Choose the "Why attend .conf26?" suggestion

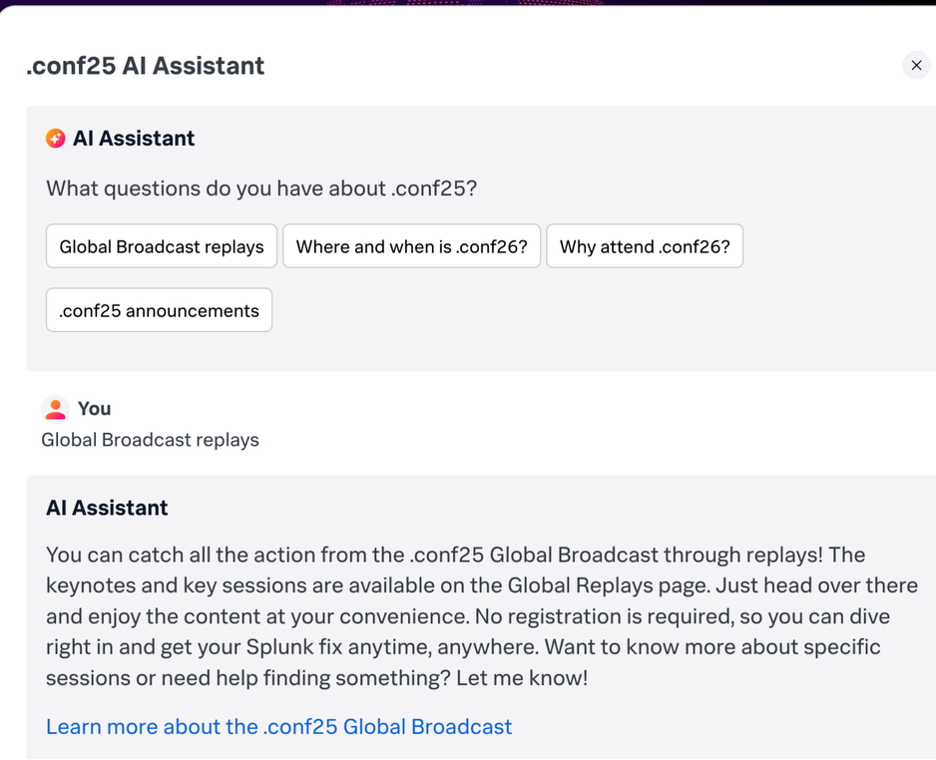point(644,247)
